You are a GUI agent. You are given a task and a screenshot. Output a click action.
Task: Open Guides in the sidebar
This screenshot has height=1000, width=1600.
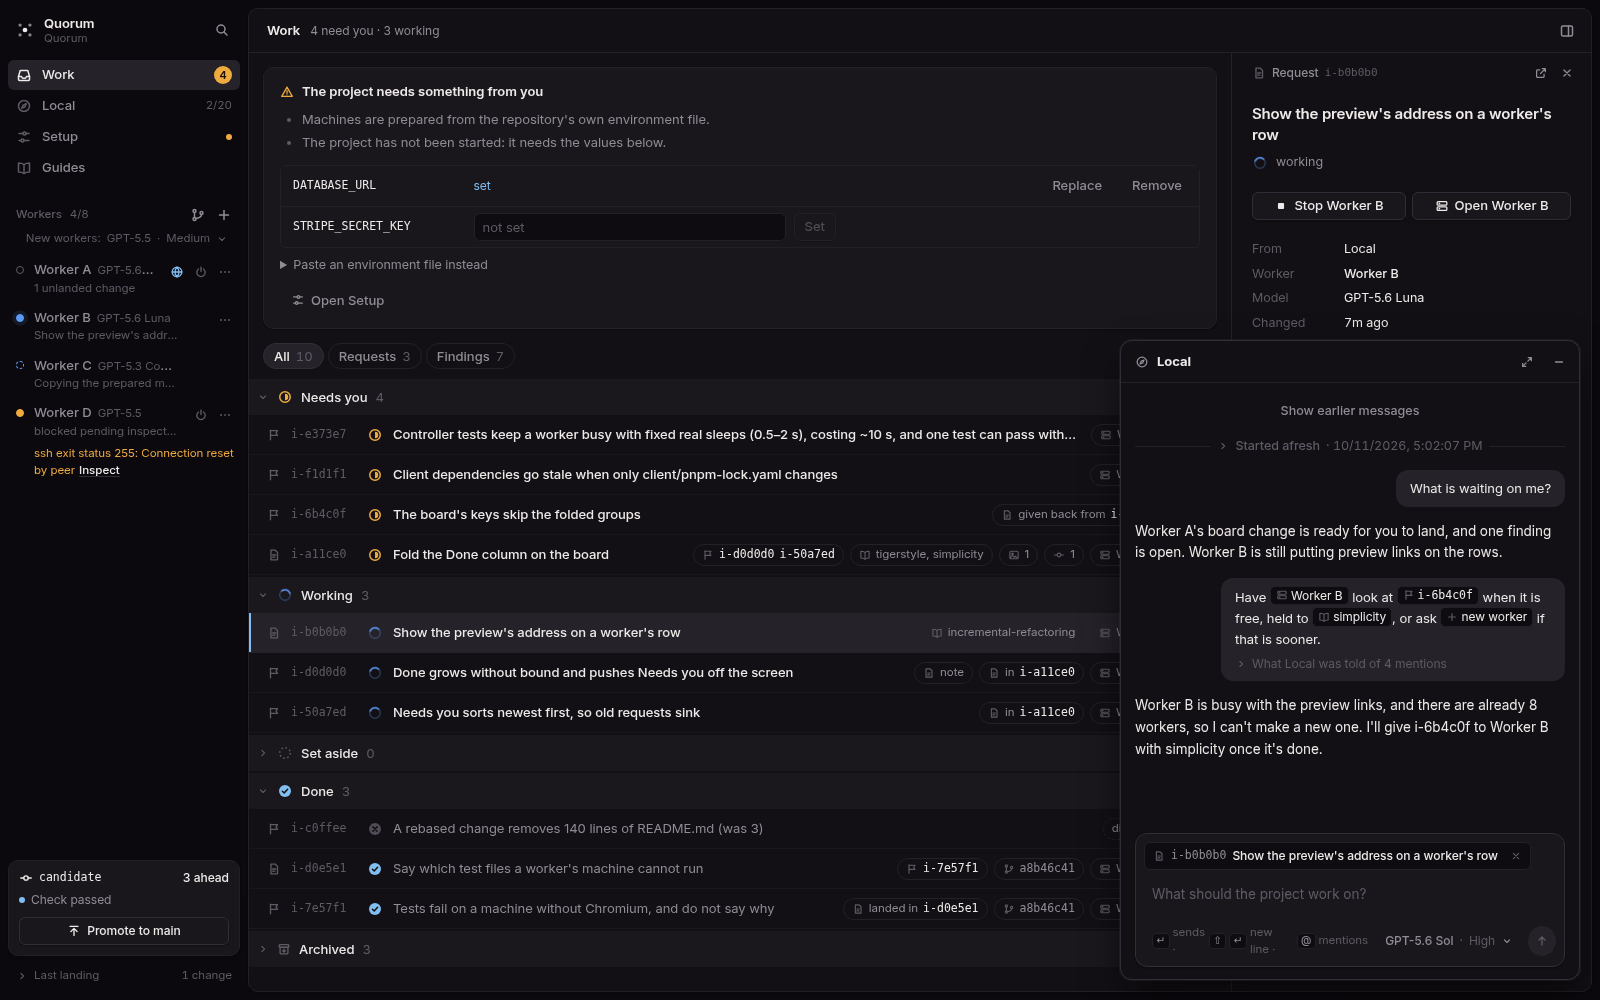coord(124,168)
